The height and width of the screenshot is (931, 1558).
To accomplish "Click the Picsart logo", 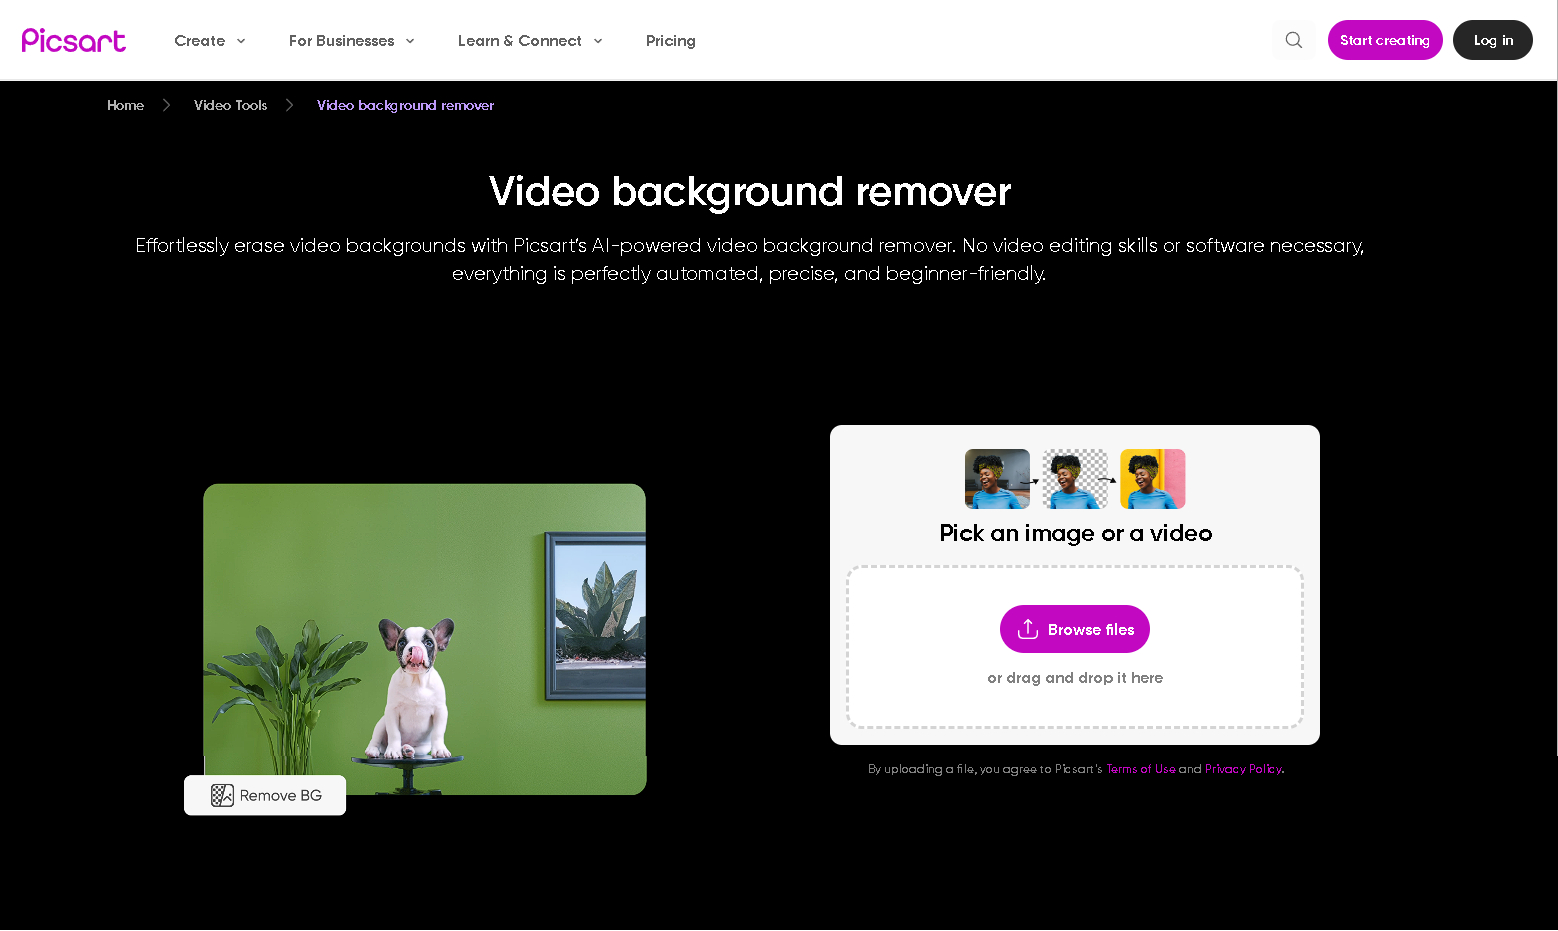I will pos(73,40).
